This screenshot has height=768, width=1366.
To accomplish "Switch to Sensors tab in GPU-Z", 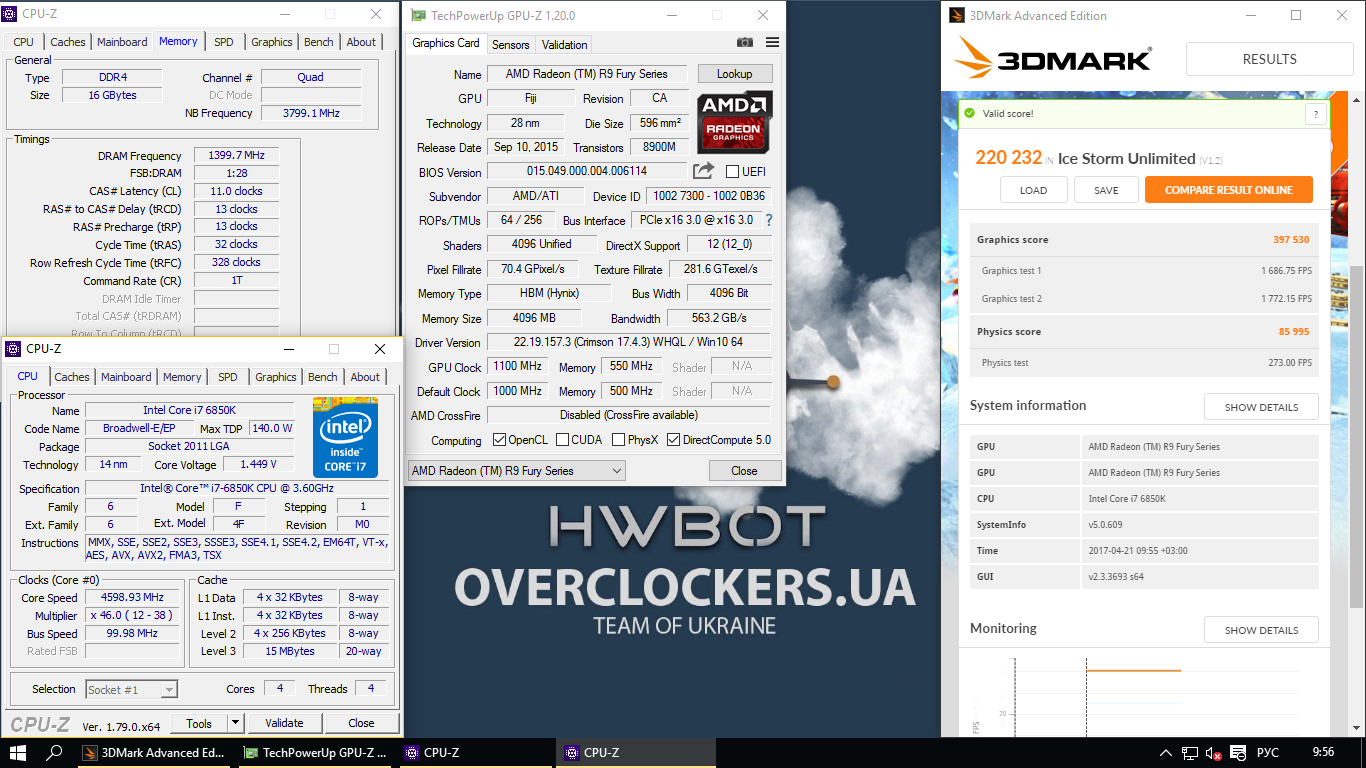I will point(511,44).
